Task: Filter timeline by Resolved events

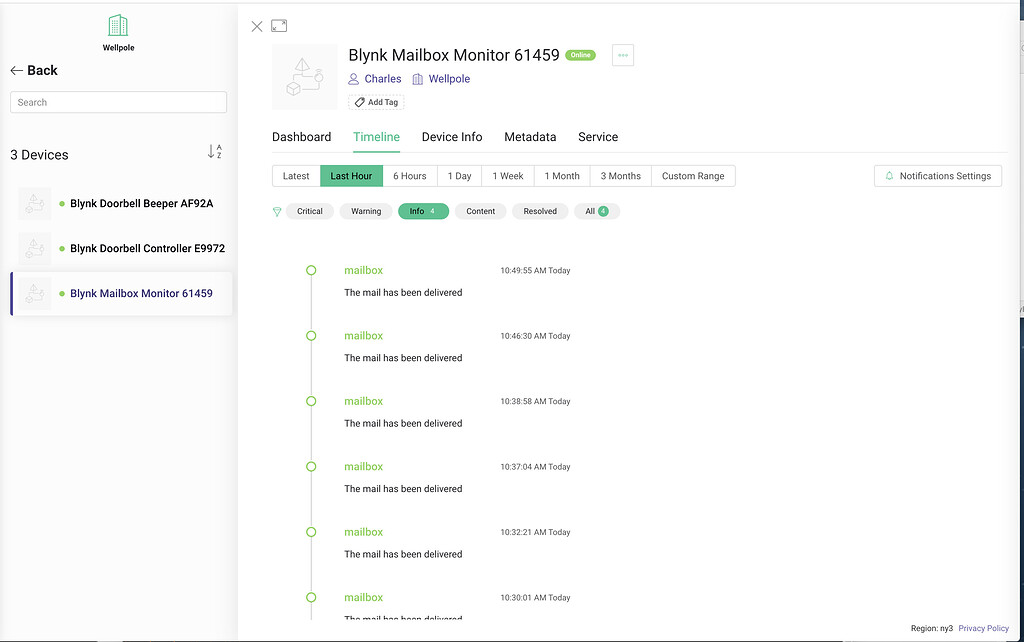Action: pyautogui.click(x=540, y=211)
